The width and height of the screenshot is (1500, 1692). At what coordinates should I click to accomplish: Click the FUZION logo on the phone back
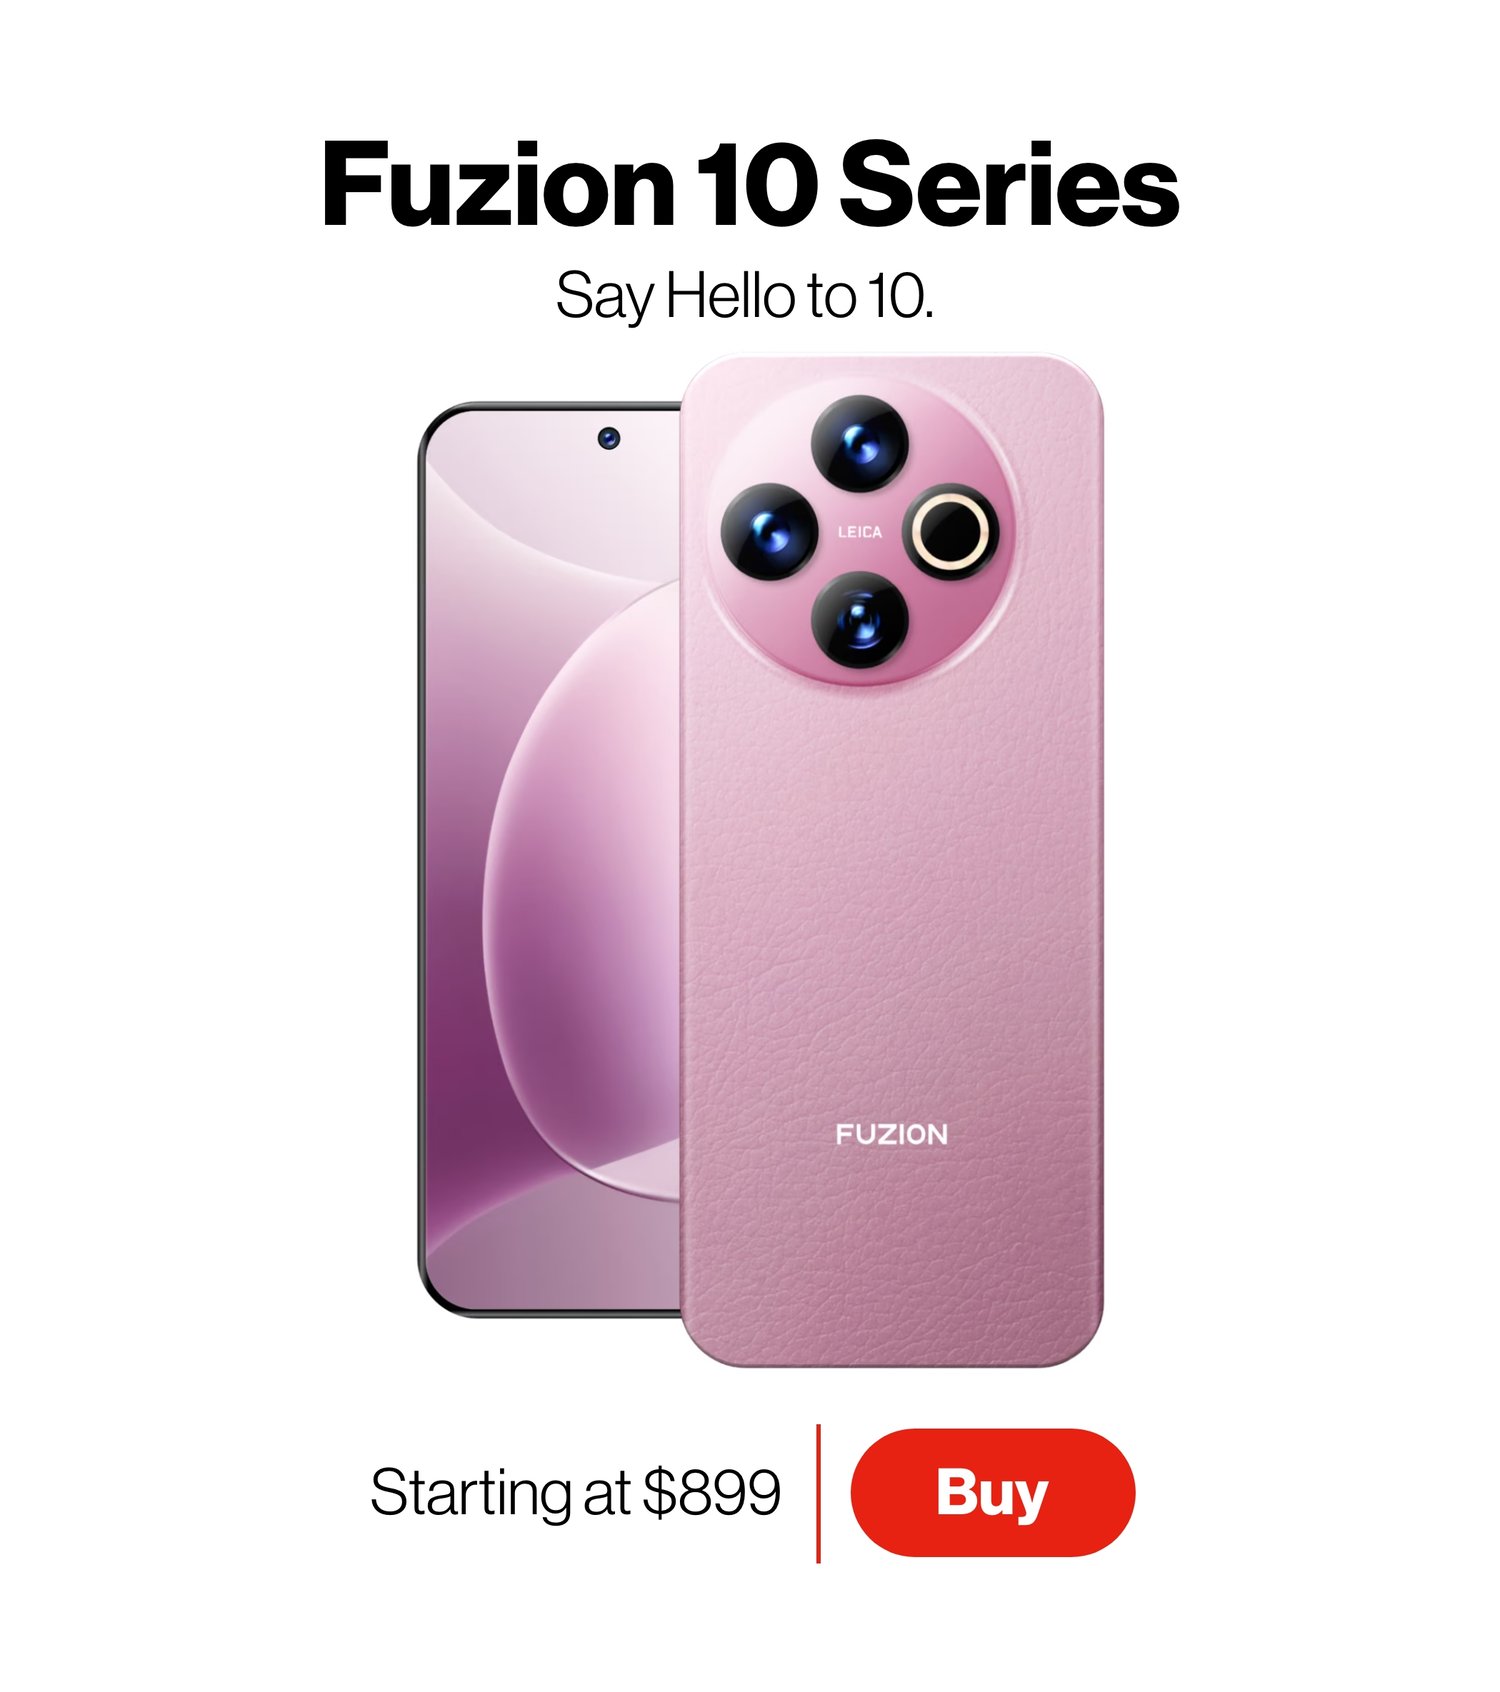pos(891,1134)
